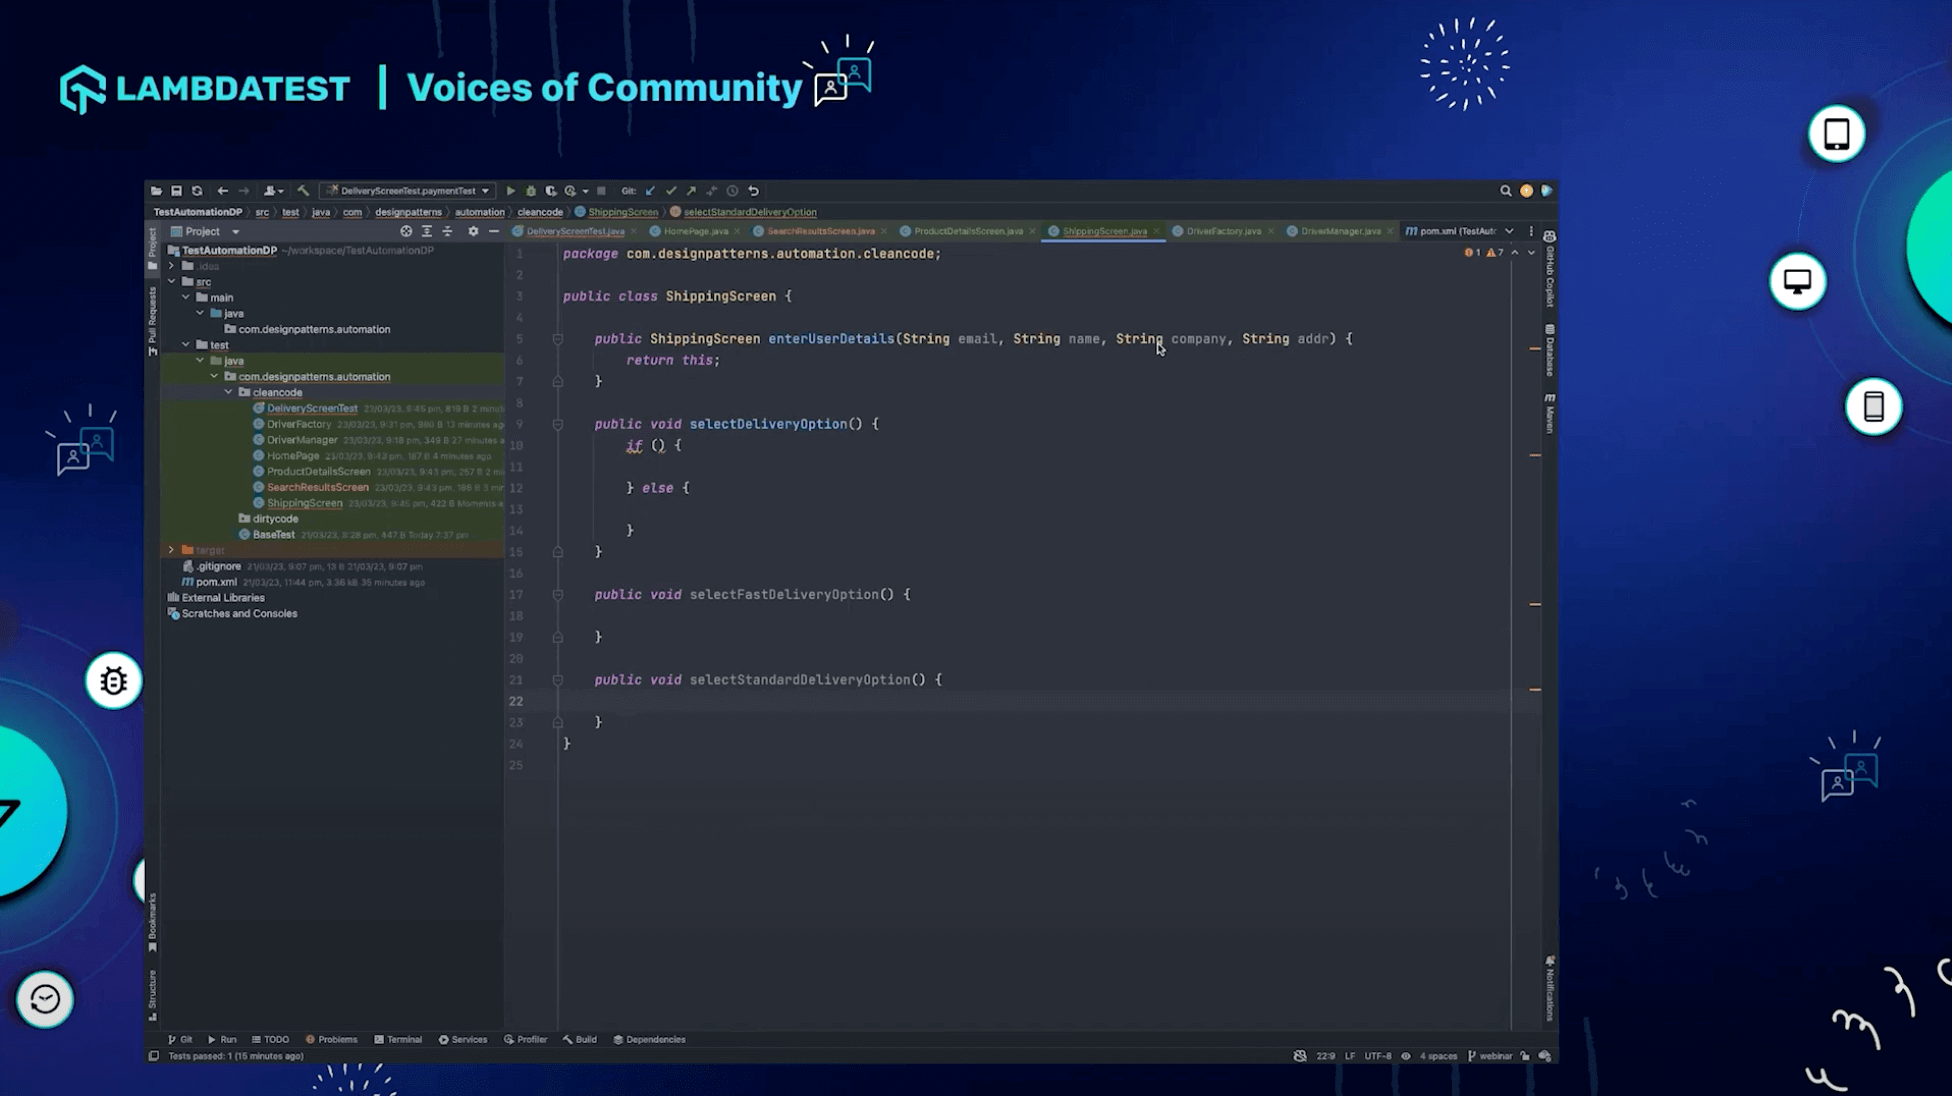Open Project panel settings gear
Image resolution: width=1952 pixels, height=1096 pixels.
pyautogui.click(x=473, y=231)
